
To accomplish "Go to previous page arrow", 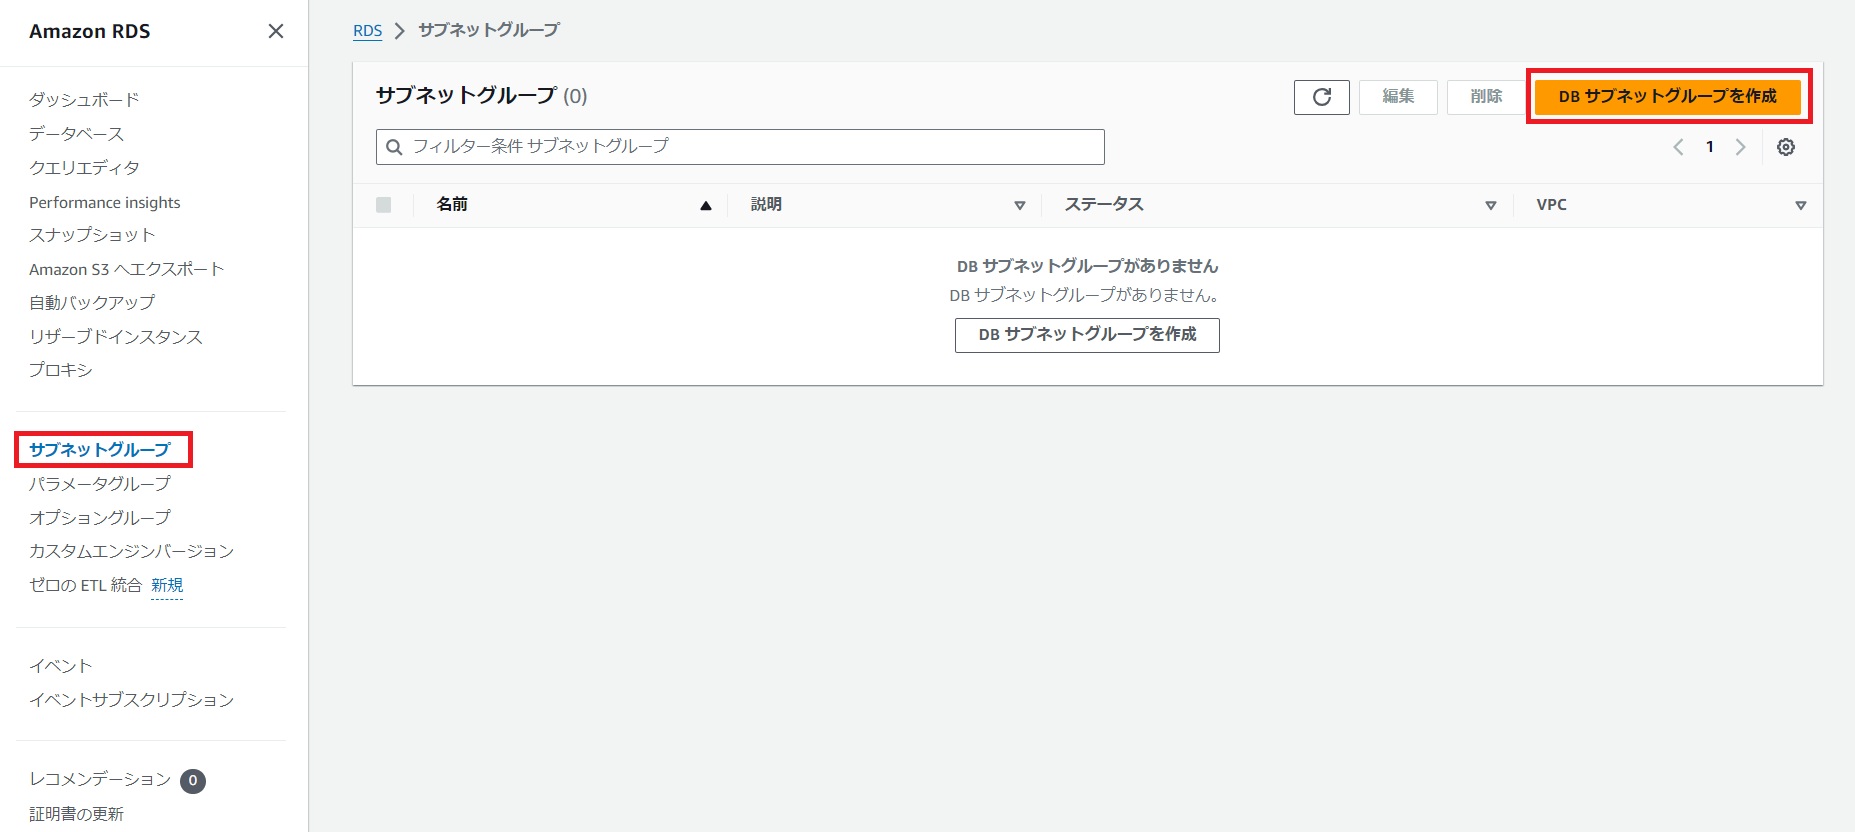I will [1678, 147].
